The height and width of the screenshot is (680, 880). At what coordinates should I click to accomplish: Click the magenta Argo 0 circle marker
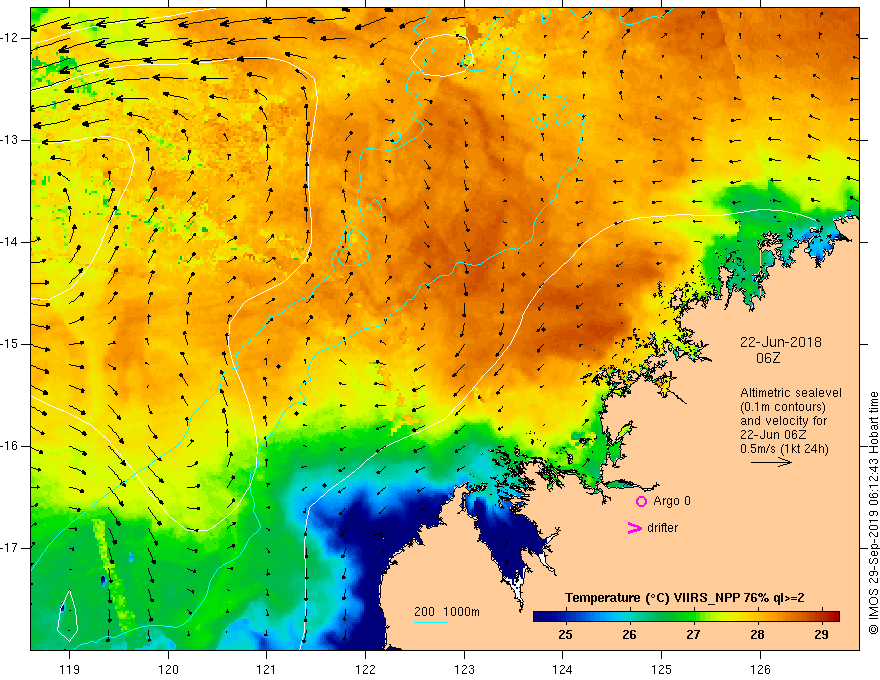click(x=641, y=501)
